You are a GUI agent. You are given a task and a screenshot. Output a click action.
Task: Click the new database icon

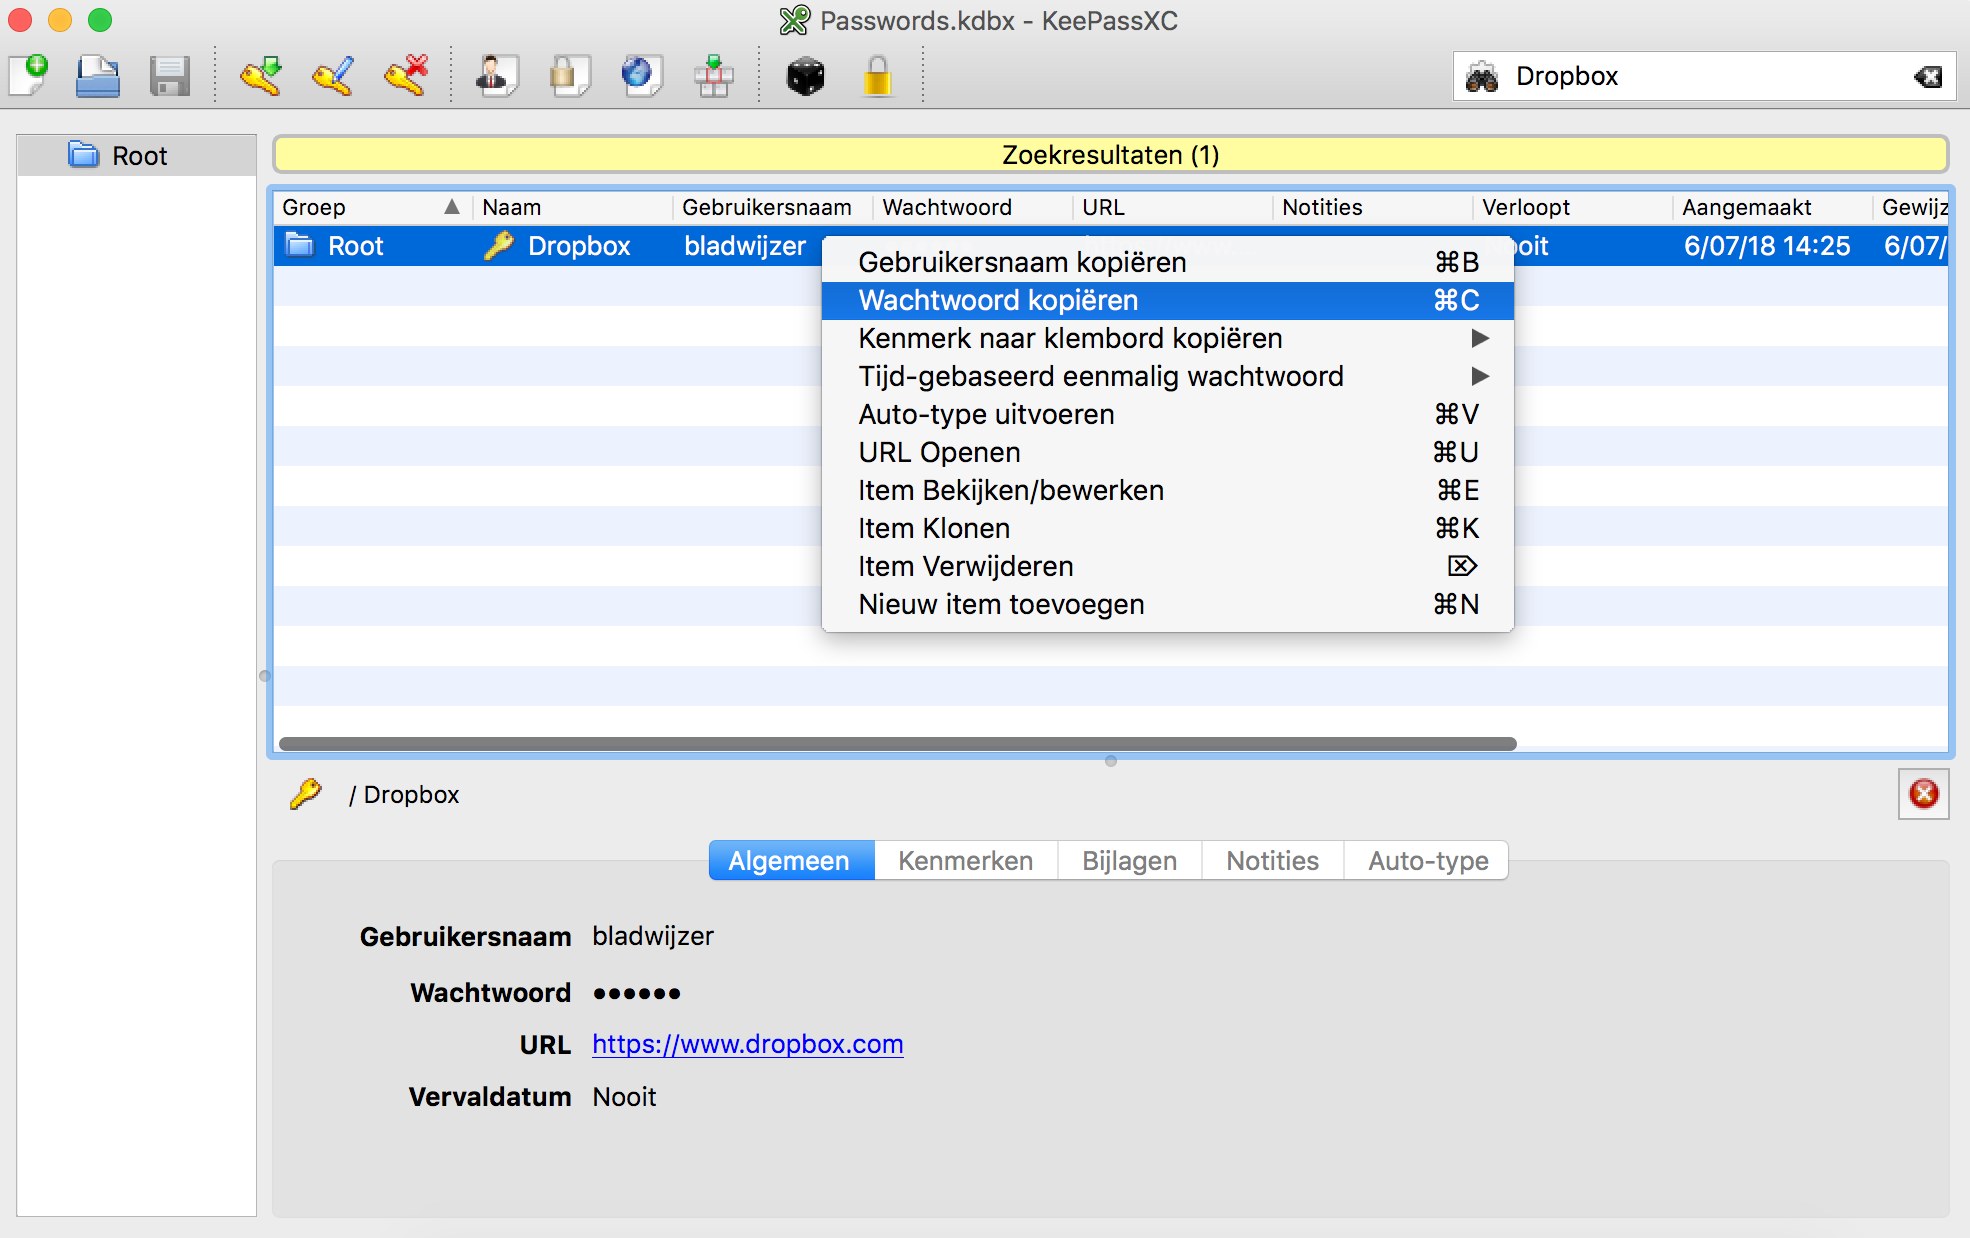click(30, 75)
